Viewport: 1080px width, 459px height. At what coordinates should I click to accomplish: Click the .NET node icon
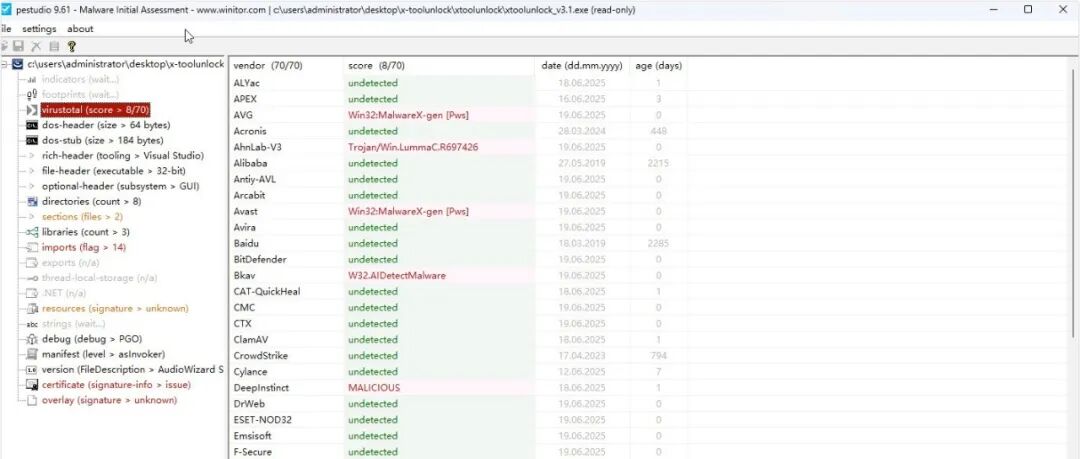(32, 294)
